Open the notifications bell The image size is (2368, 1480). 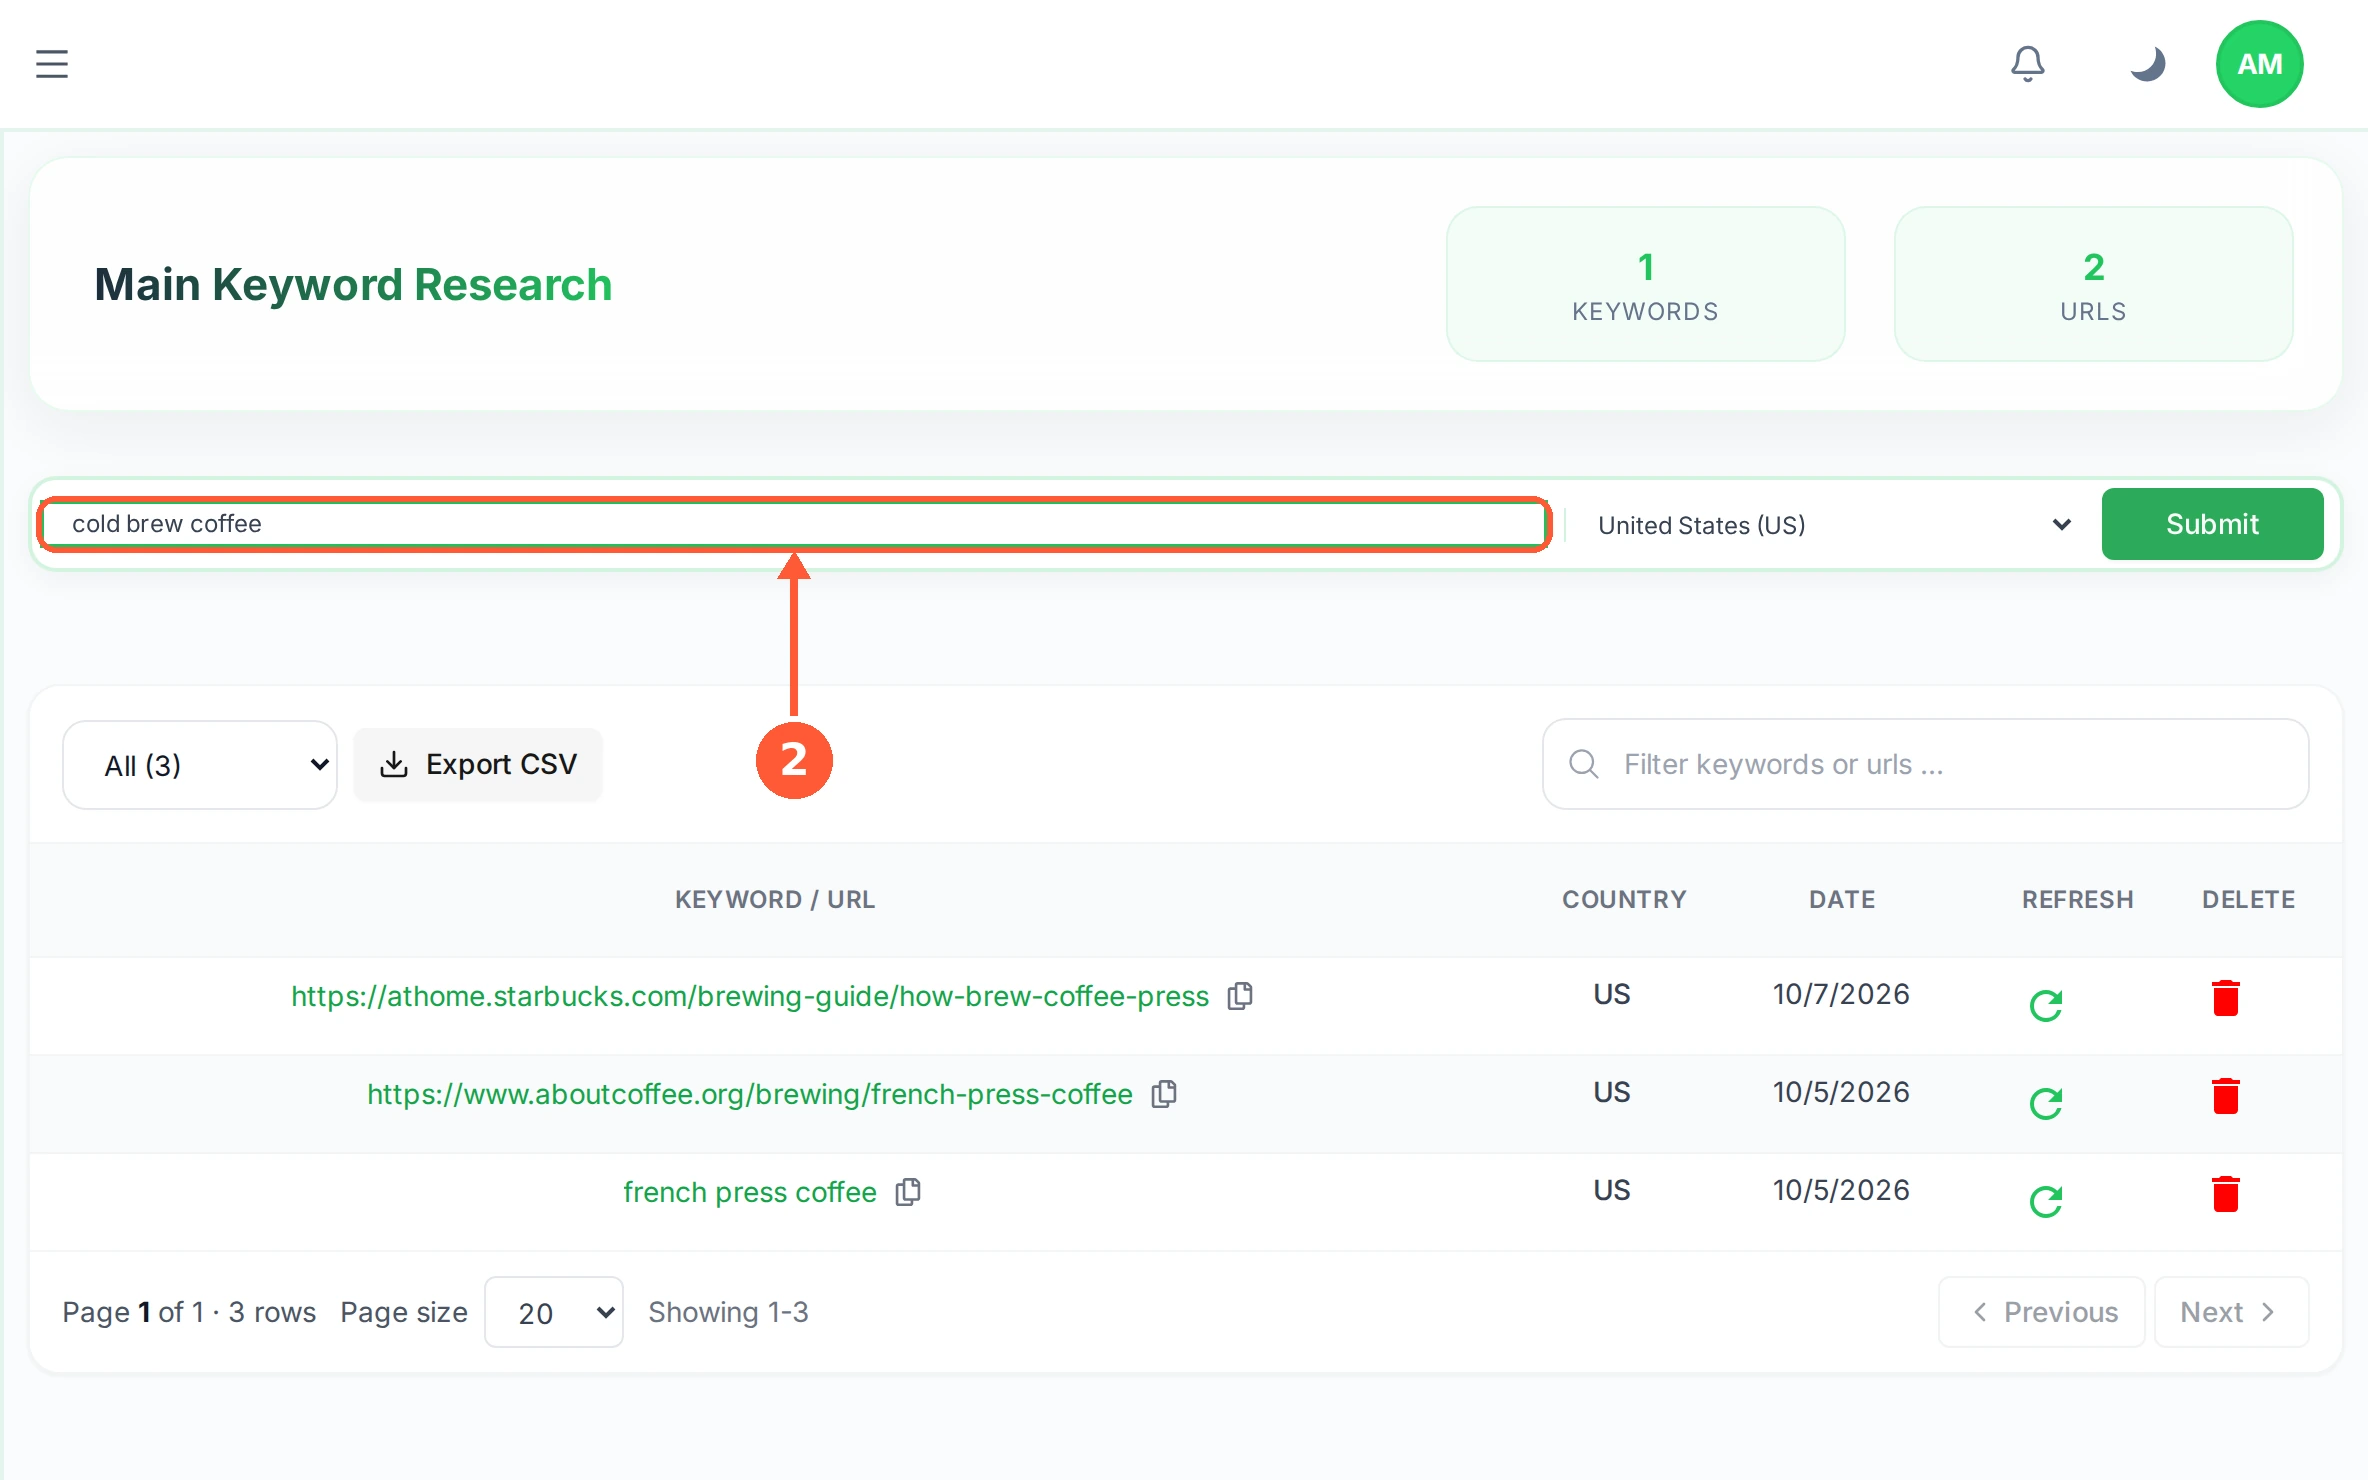2028,64
